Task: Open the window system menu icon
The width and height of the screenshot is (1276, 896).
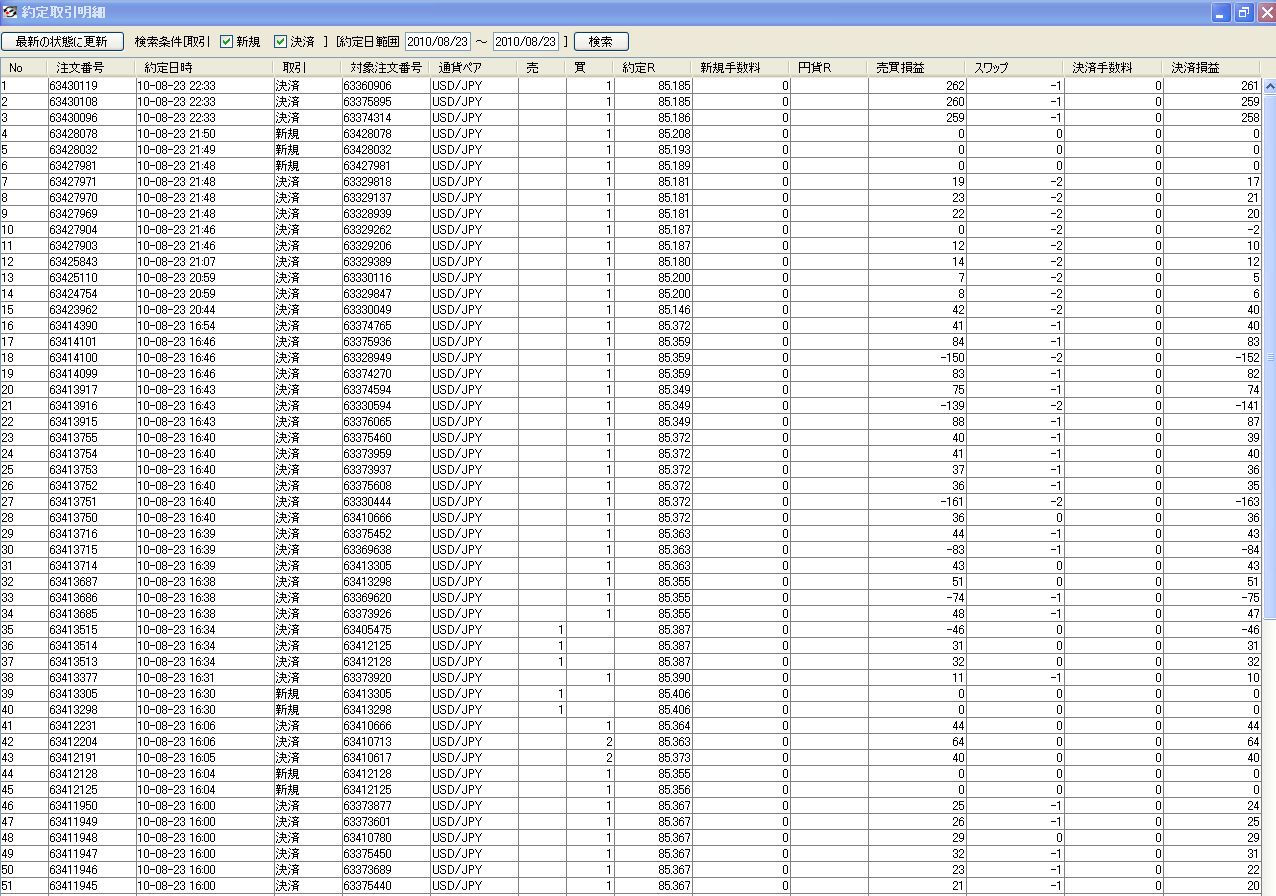Action: tap(11, 12)
